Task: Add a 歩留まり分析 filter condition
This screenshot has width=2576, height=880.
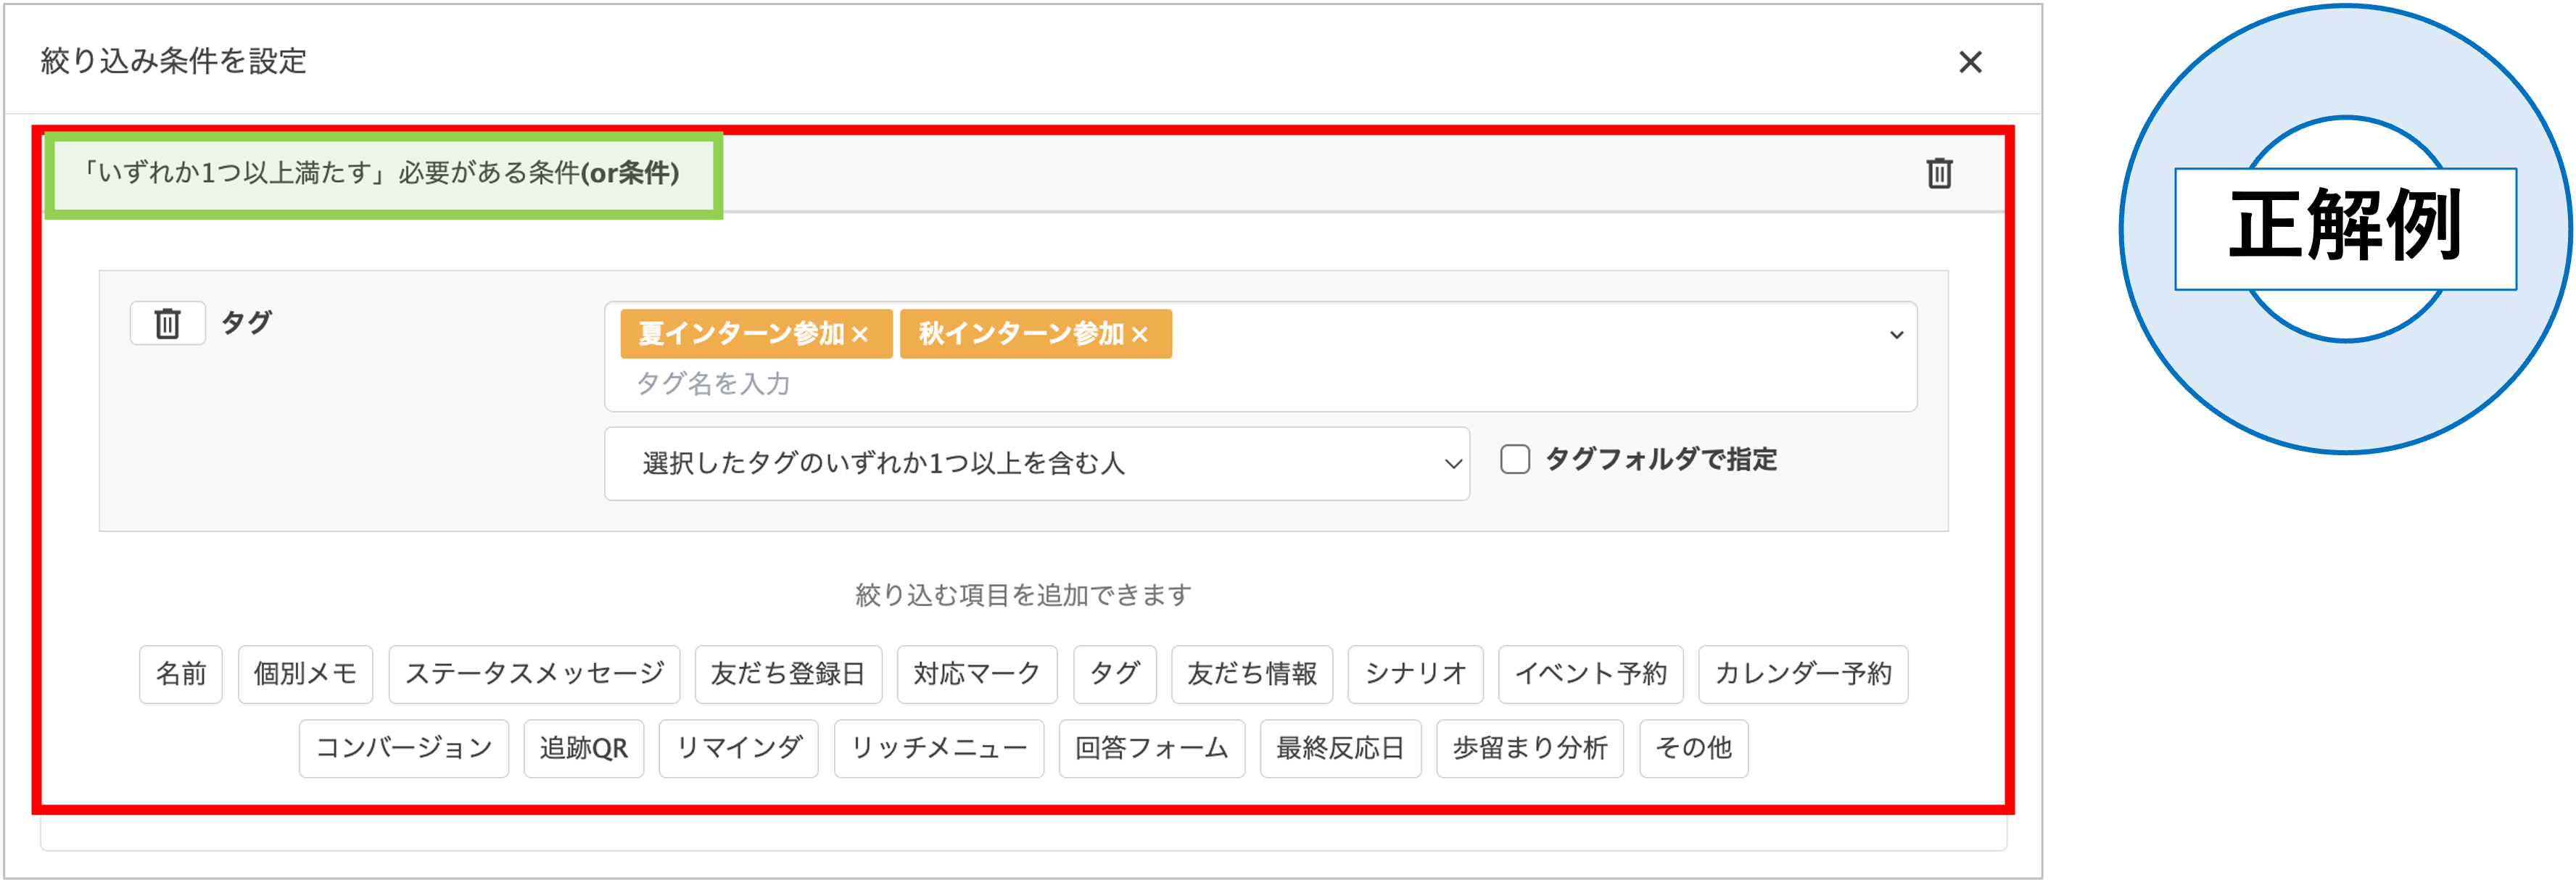Action: click(1530, 748)
